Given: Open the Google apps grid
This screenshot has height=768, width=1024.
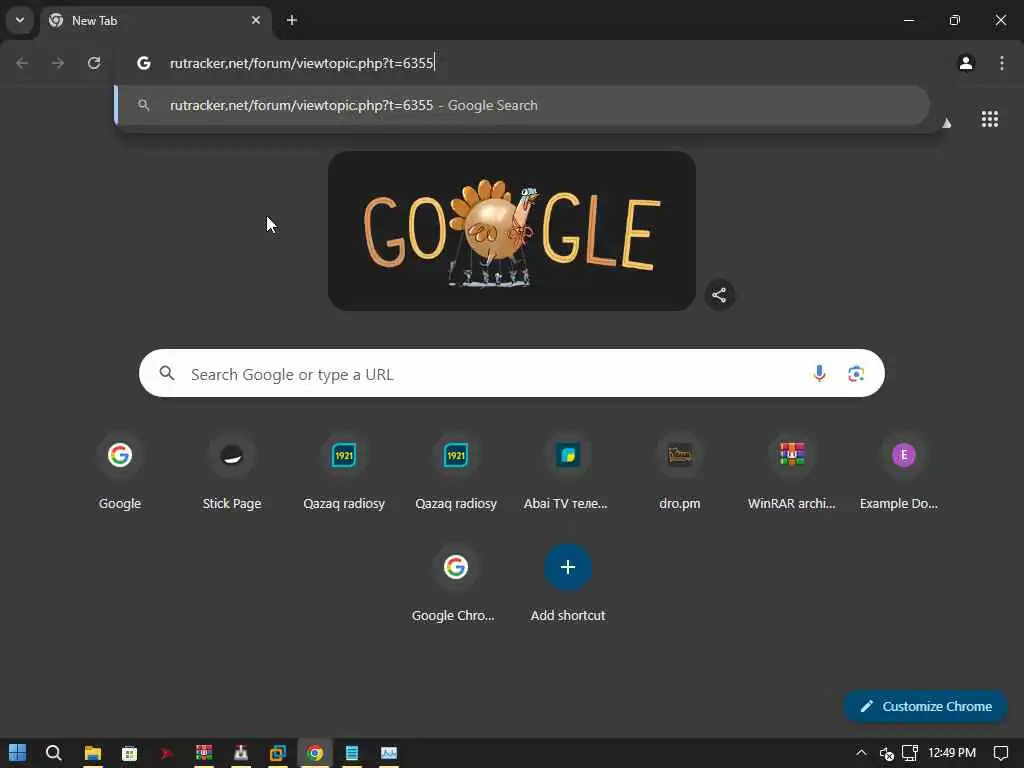Looking at the screenshot, I should click(x=989, y=119).
